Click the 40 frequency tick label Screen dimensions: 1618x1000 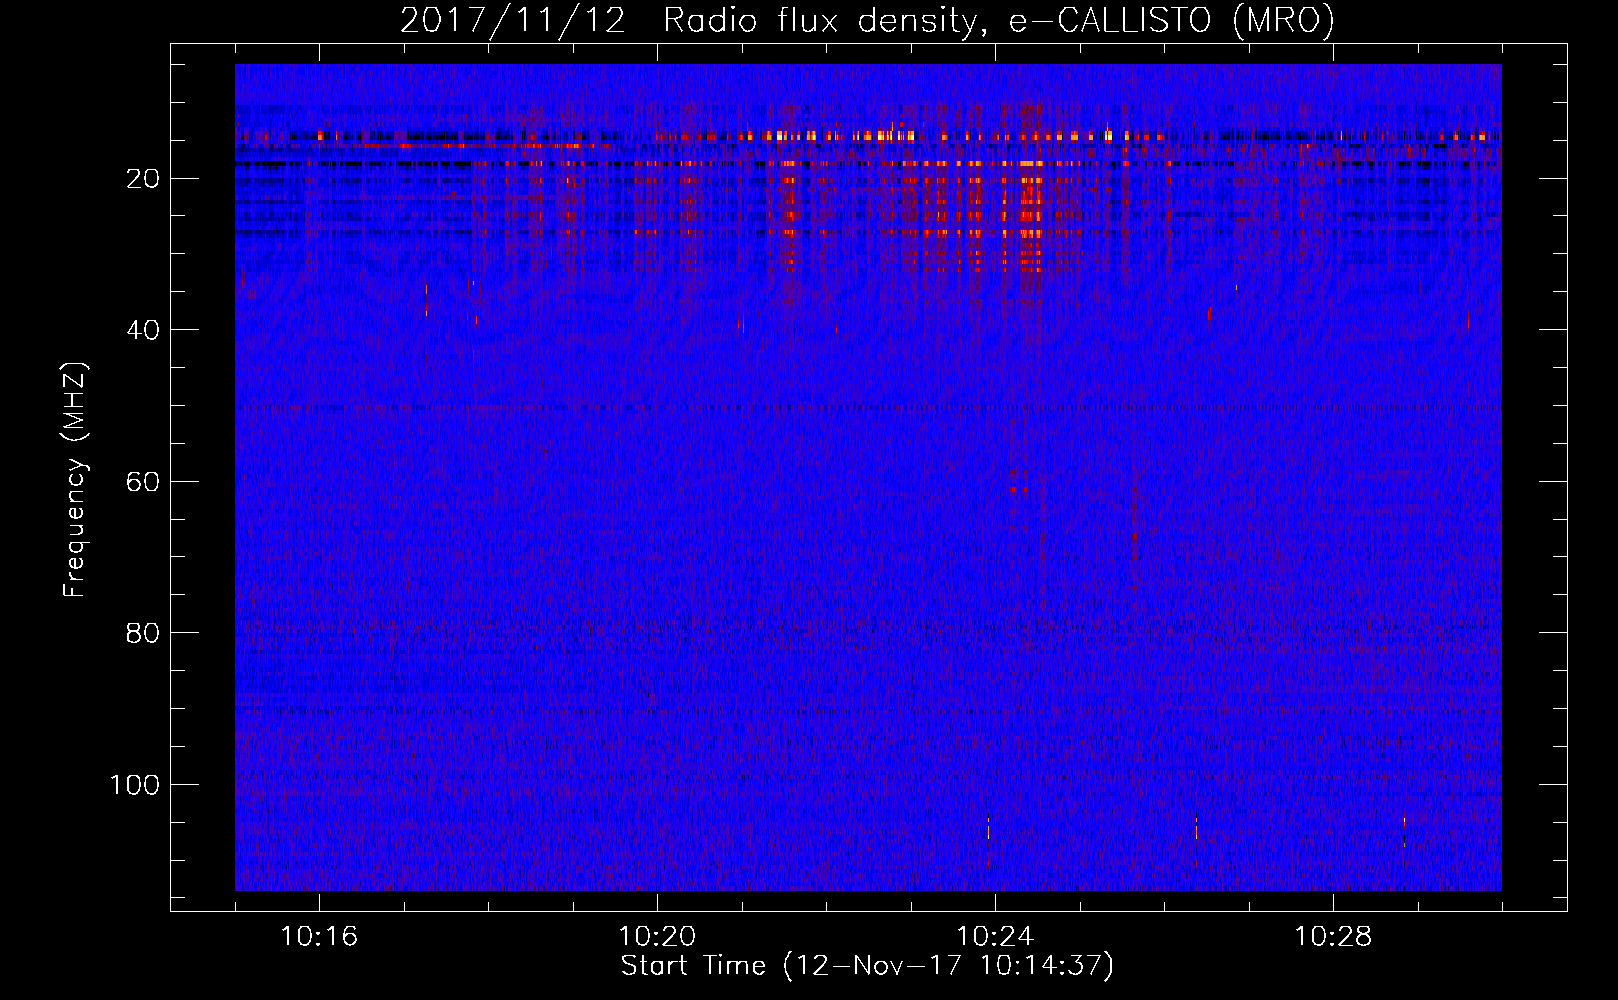(x=143, y=330)
